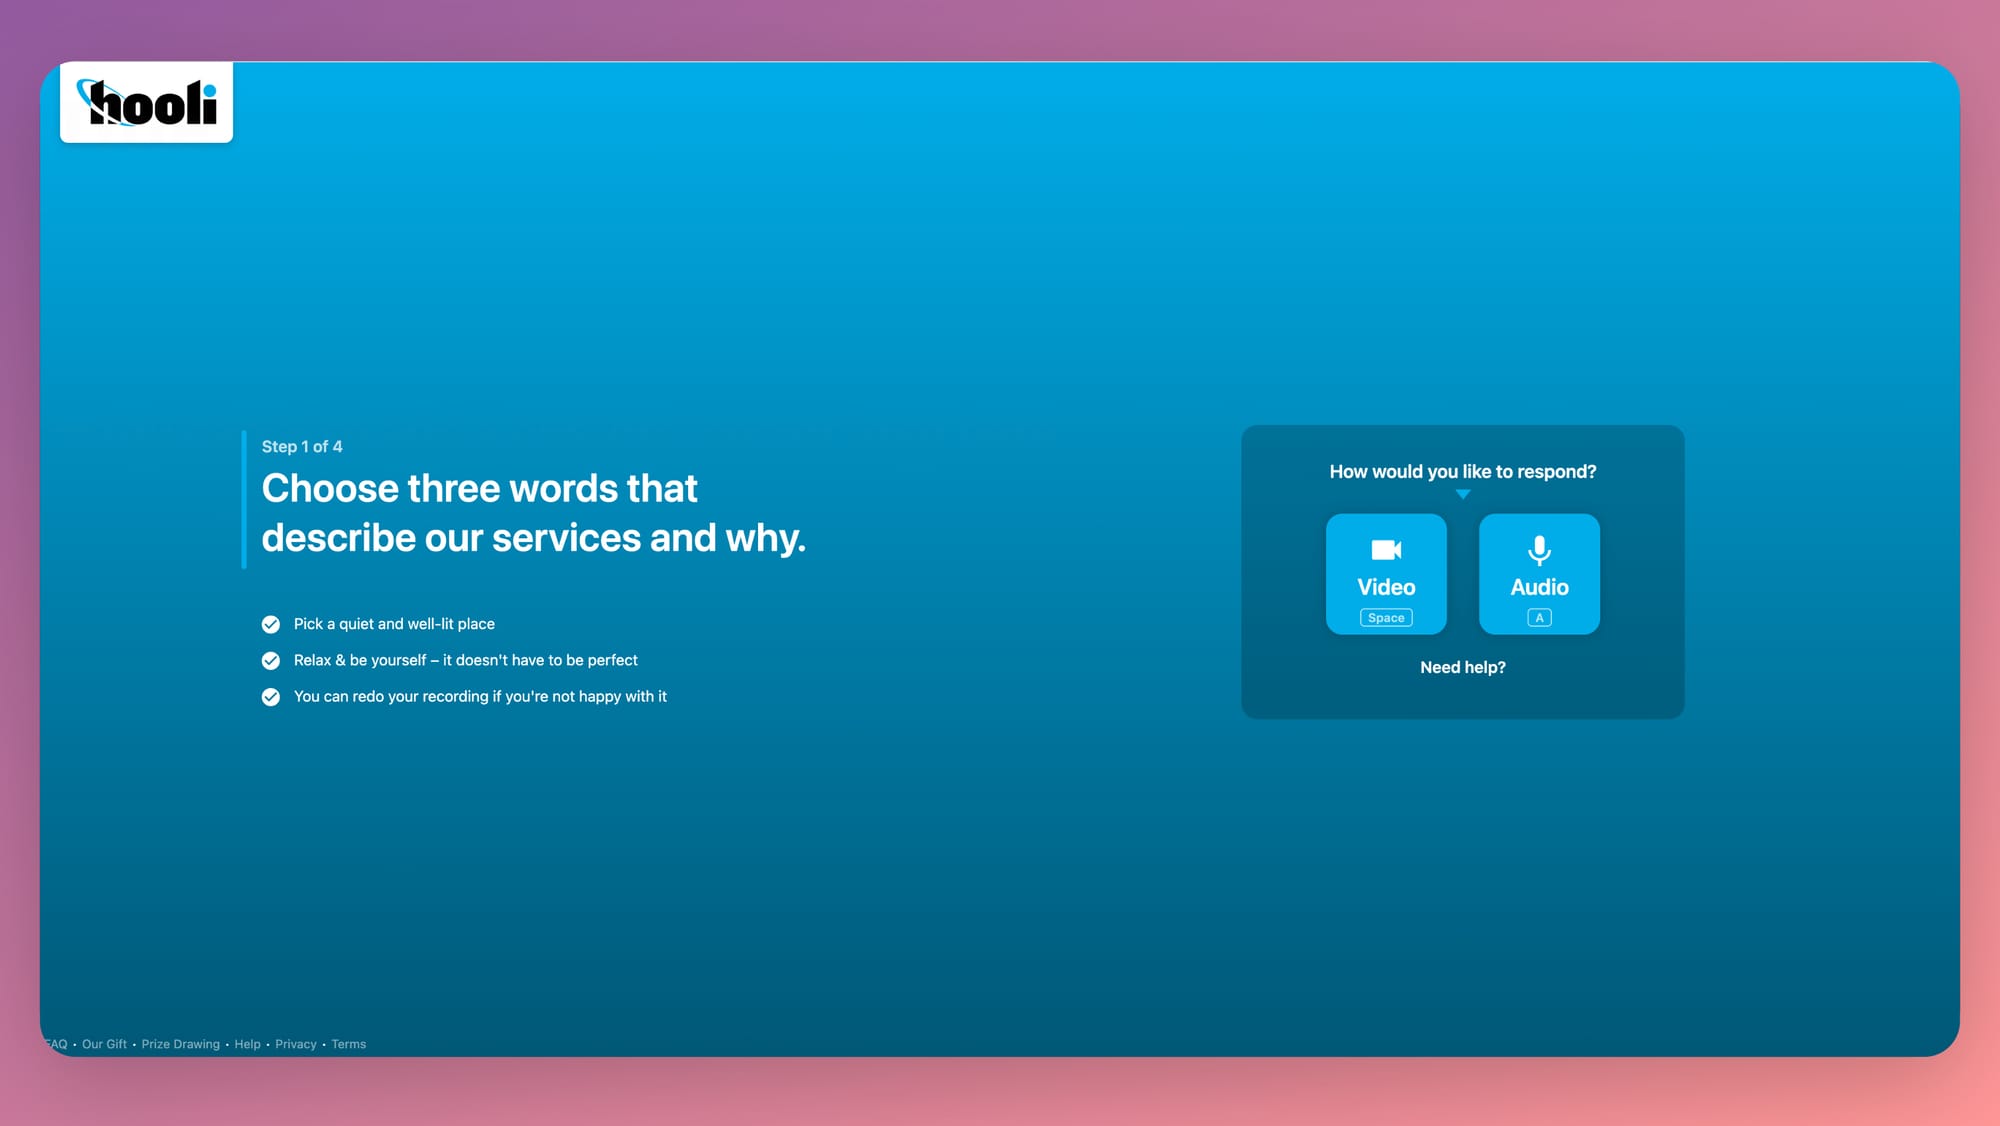Click the Hooli logo
The width and height of the screenshot is (2000, 1126).
pos(147,103)
